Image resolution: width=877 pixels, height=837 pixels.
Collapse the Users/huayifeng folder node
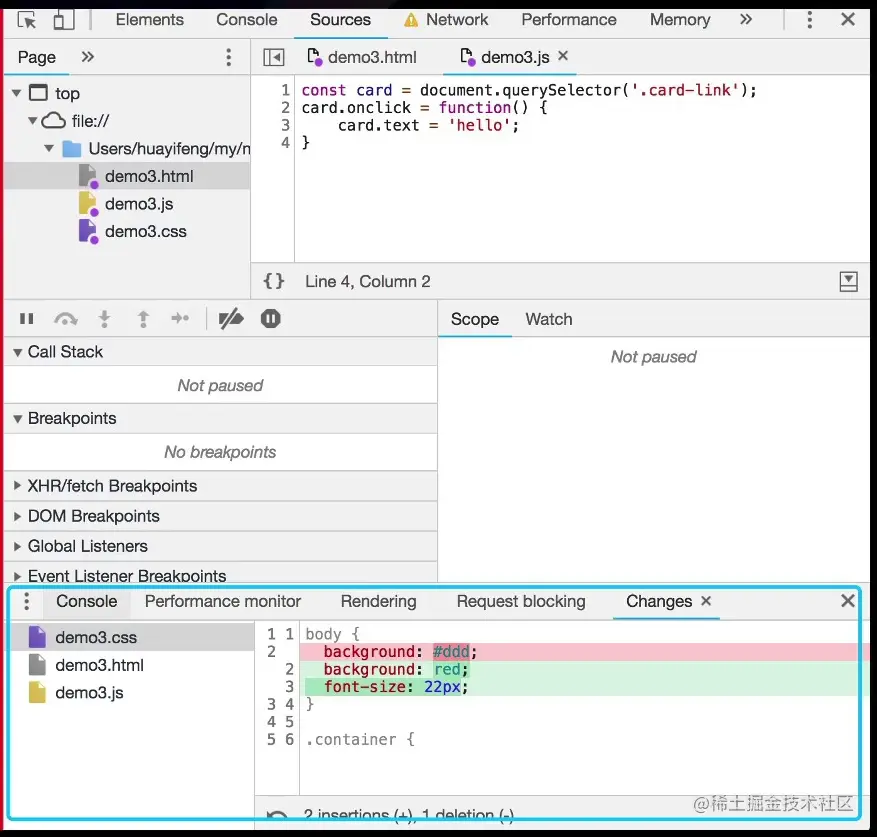(x=49, y=148)
